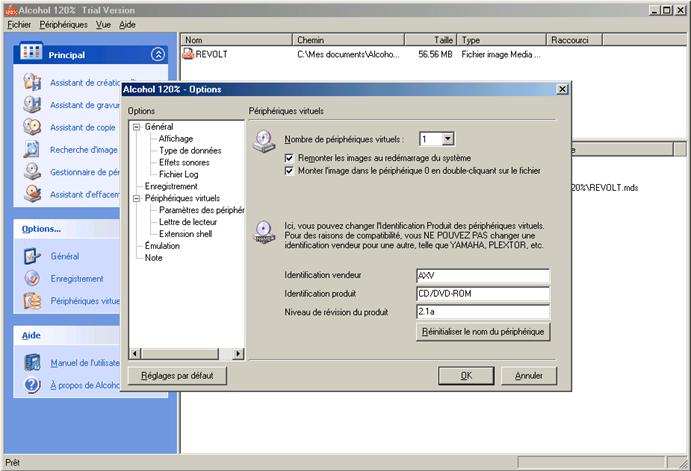Viewport: 691px width, 471px height.
Task: Select Affichage in options tree
Action: click(176, 138)
